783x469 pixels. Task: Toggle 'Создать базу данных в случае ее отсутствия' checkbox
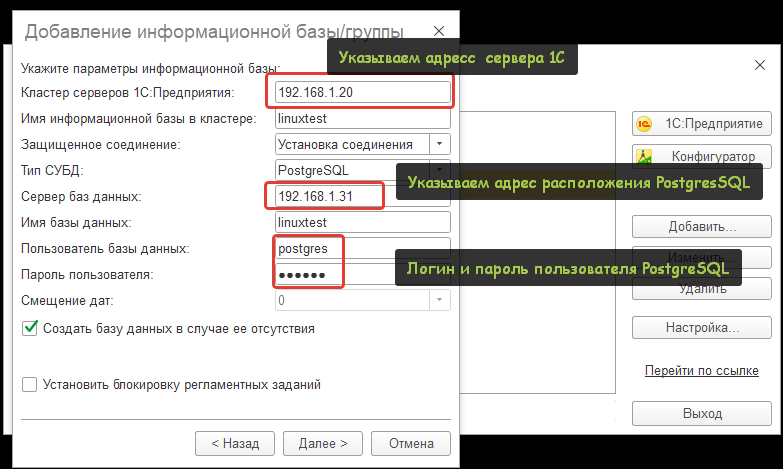coord(29,327)
